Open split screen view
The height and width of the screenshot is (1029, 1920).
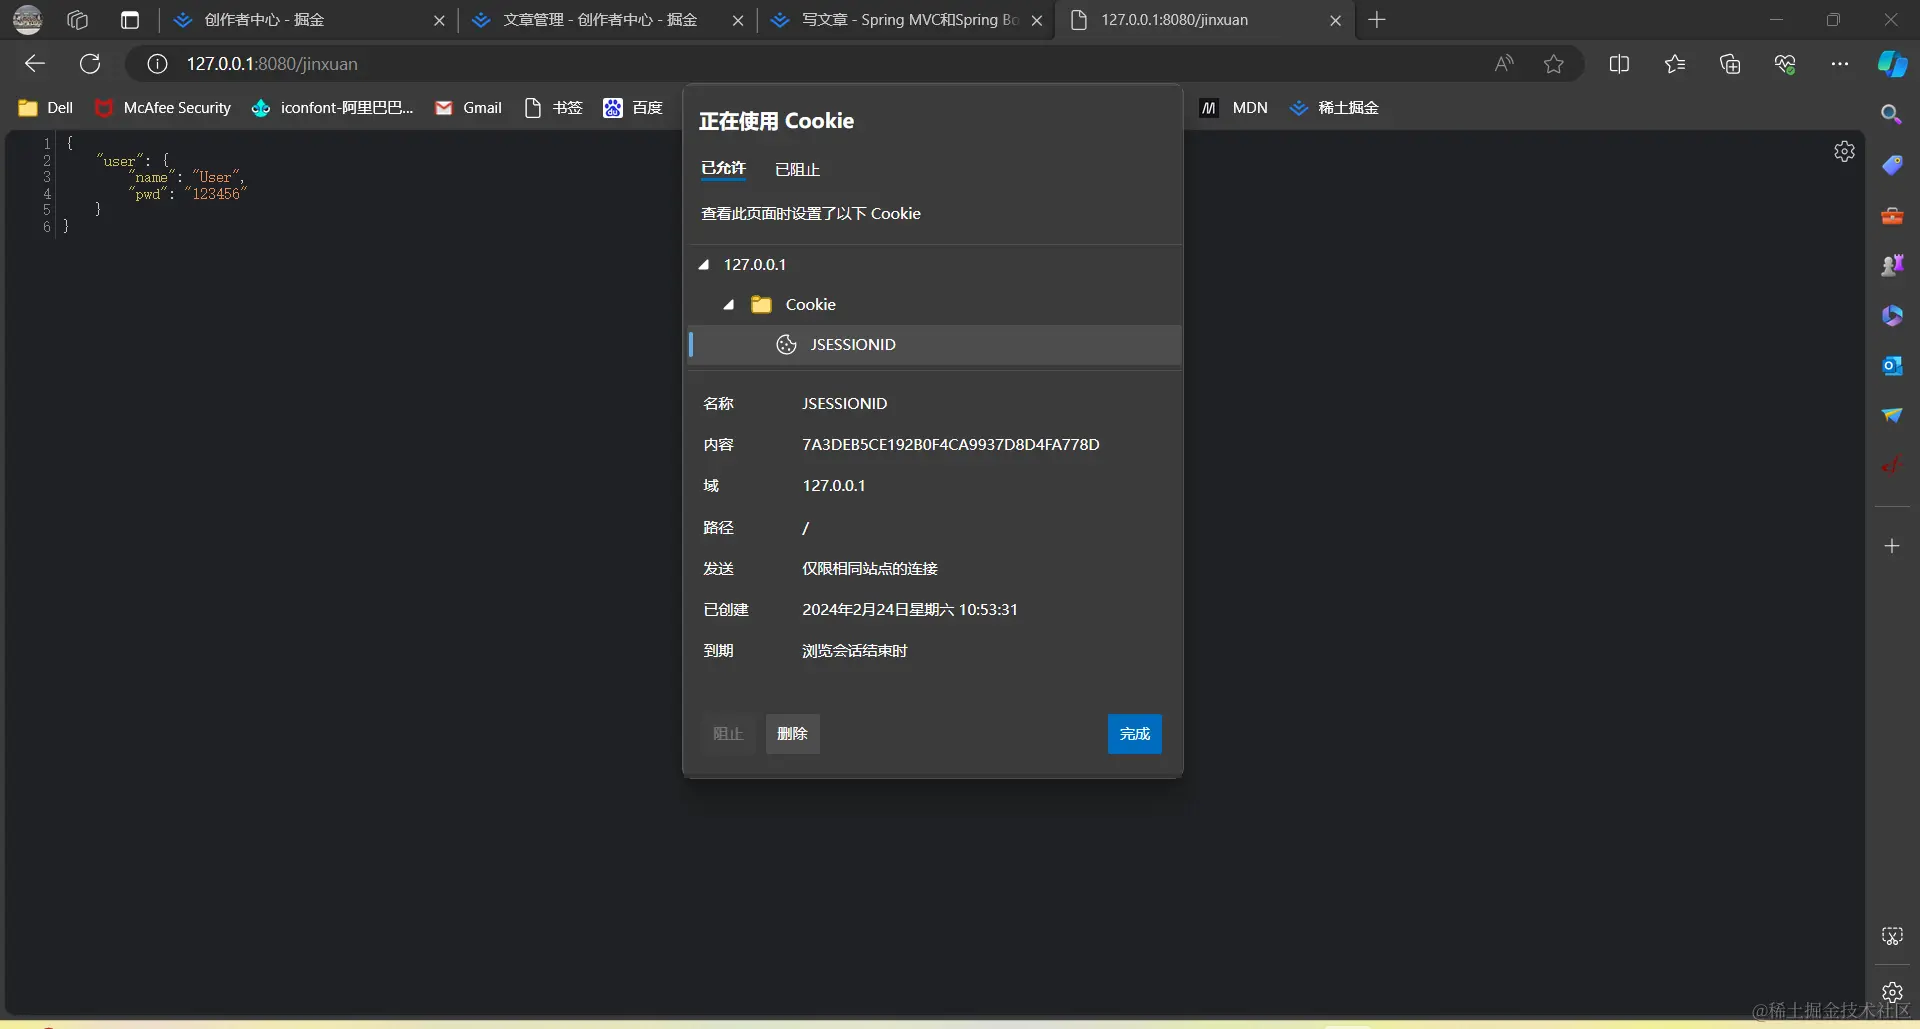pos(1619,64)
